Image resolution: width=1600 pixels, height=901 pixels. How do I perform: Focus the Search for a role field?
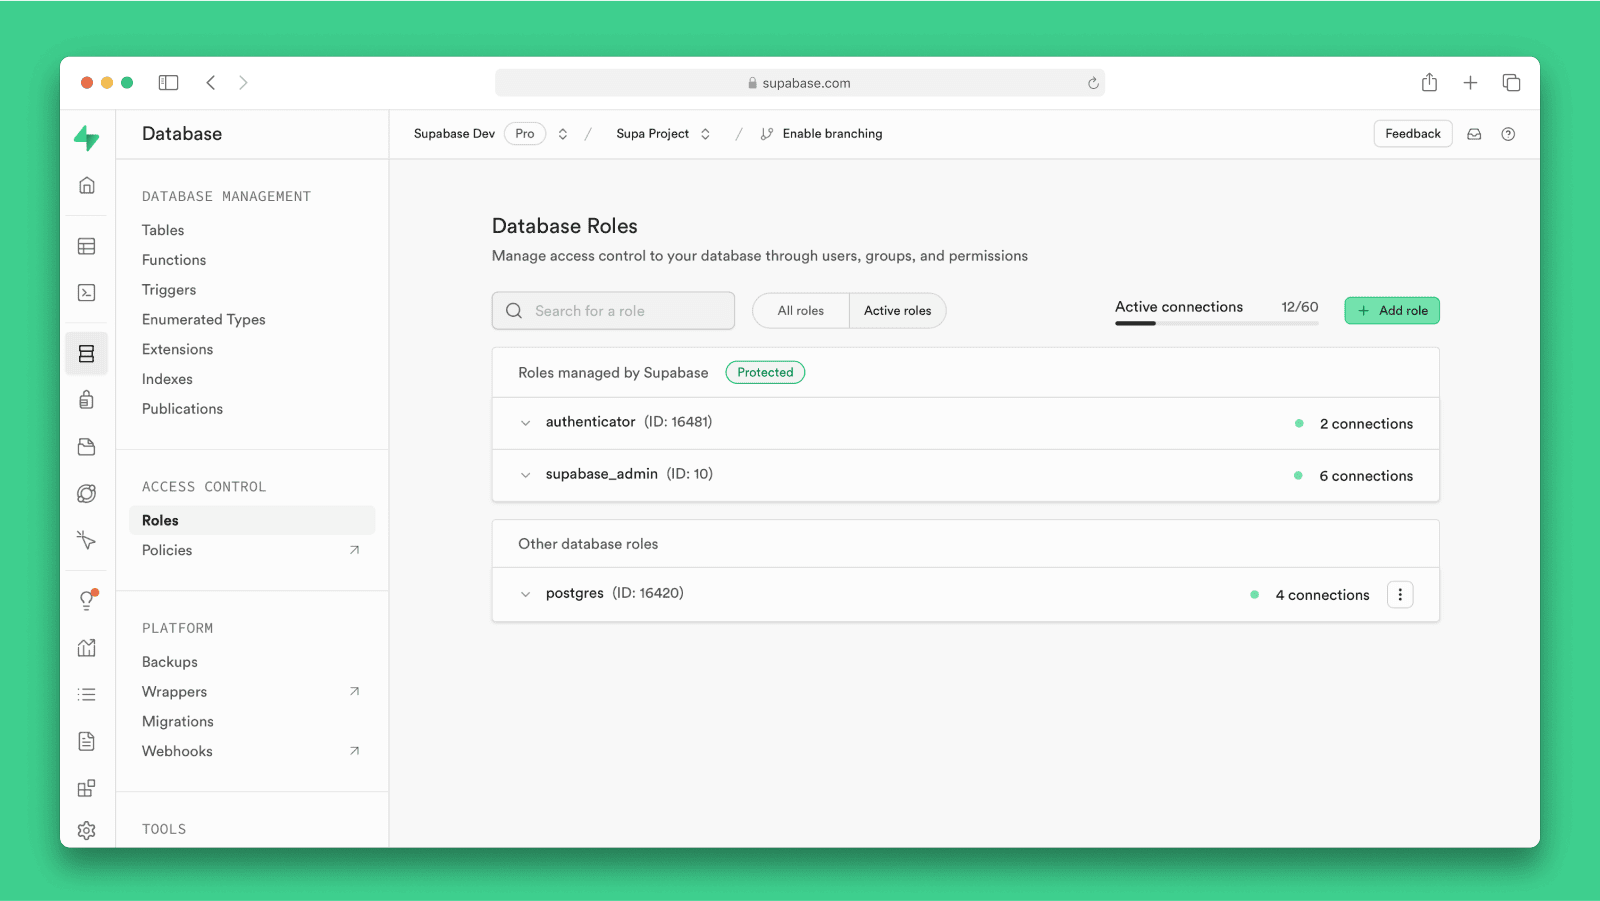click(613, 311)
